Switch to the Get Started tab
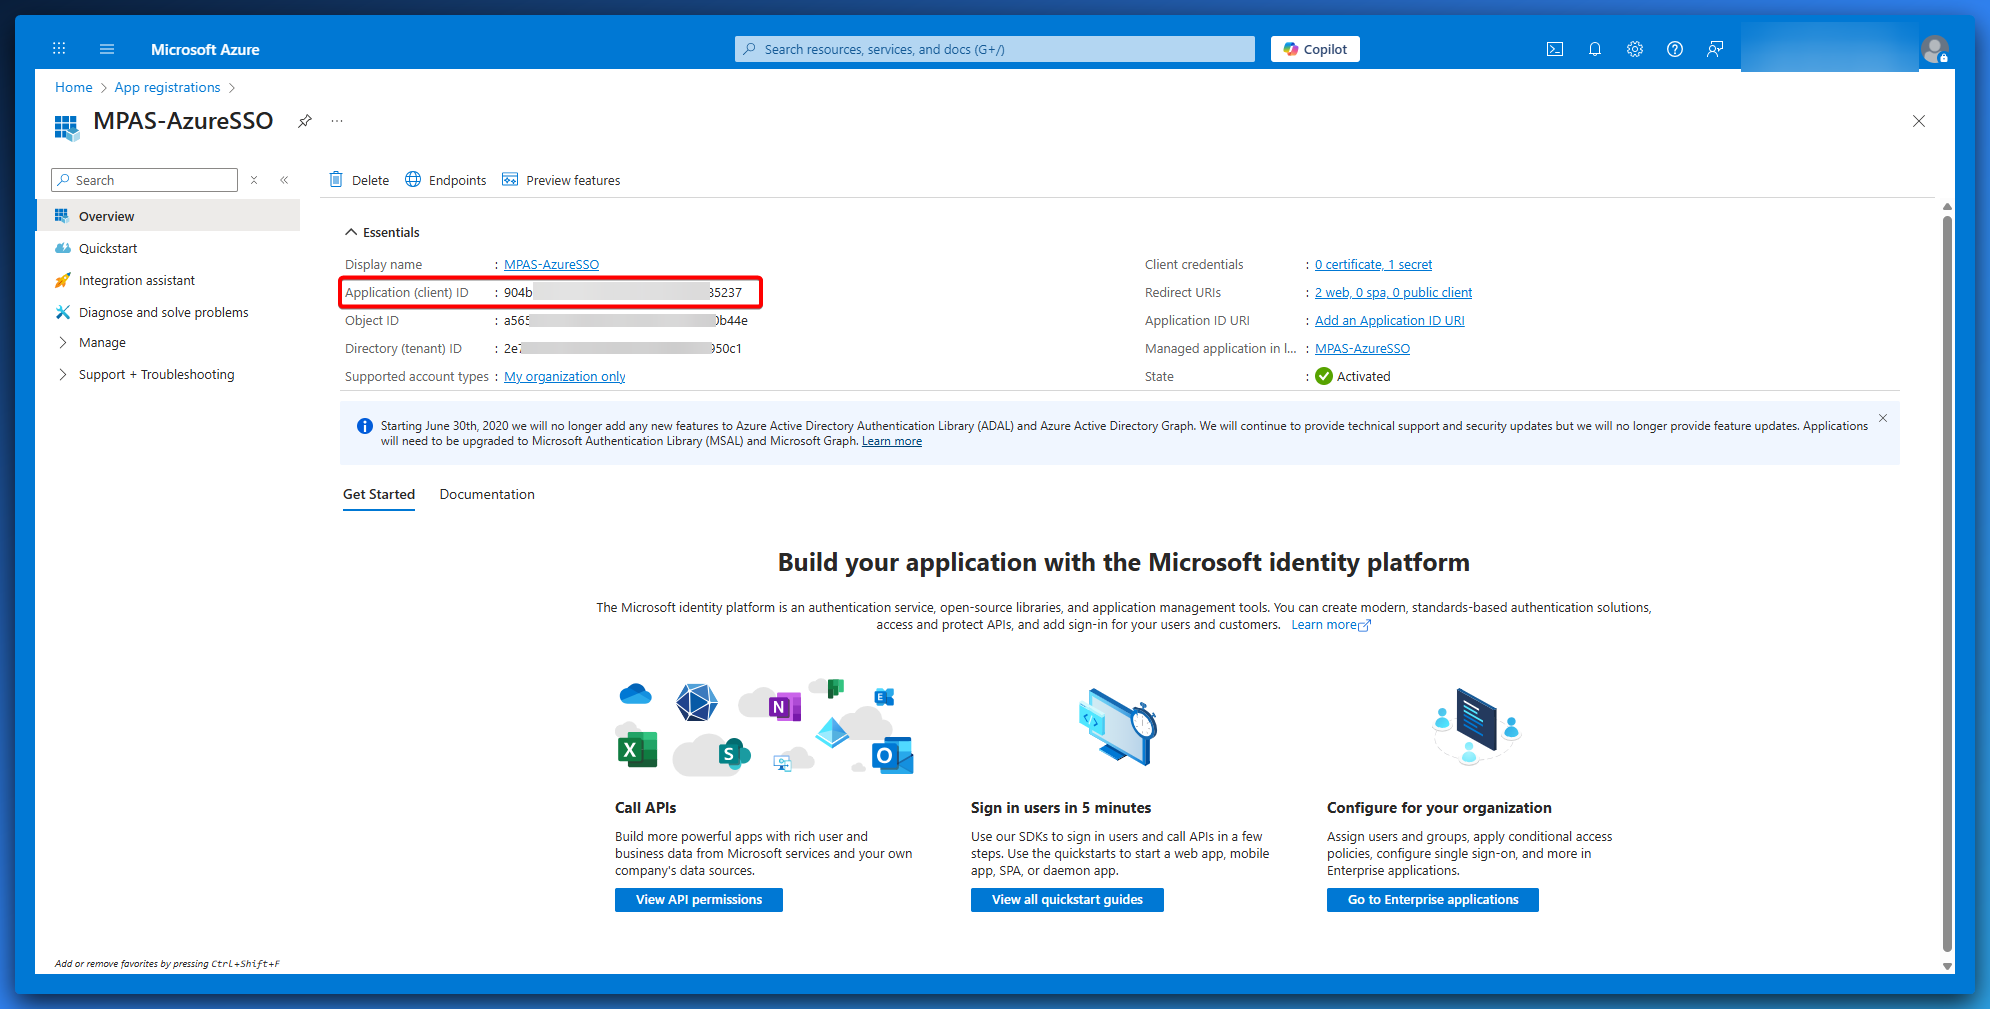The height and width of the screenshot is (1009, 1990). click(379, 494)
